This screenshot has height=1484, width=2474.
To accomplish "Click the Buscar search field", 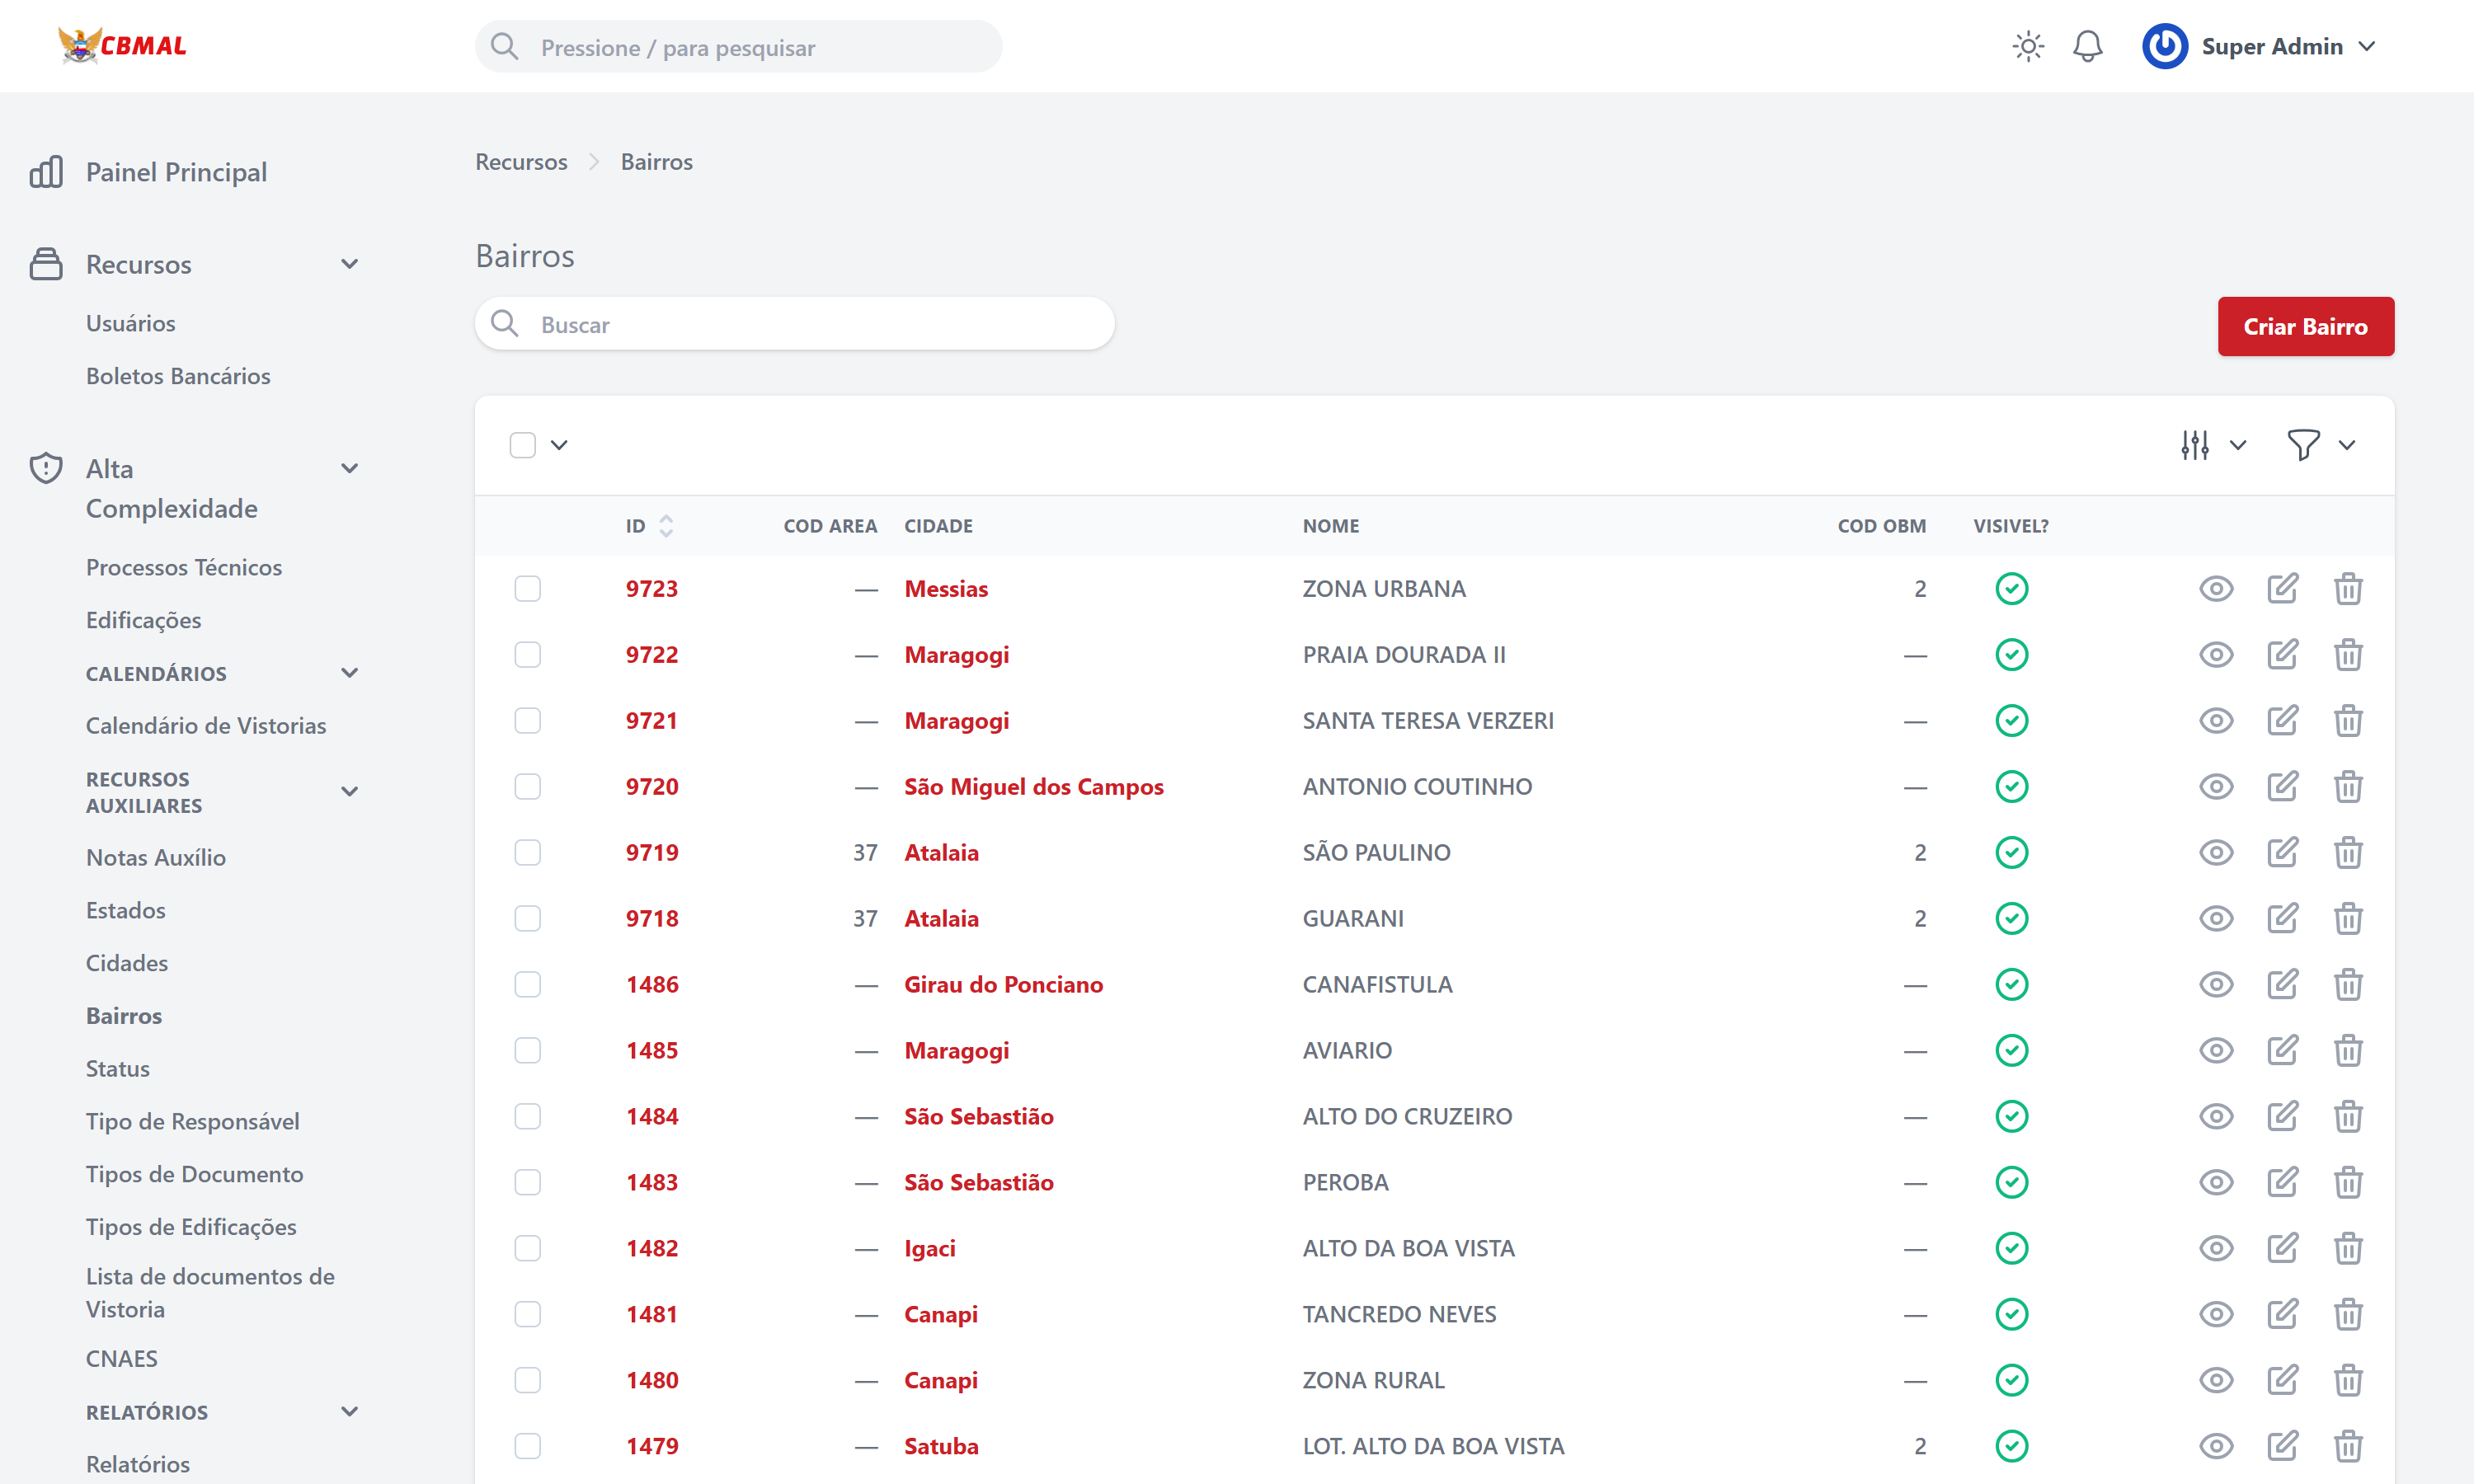I will [810, 325].
